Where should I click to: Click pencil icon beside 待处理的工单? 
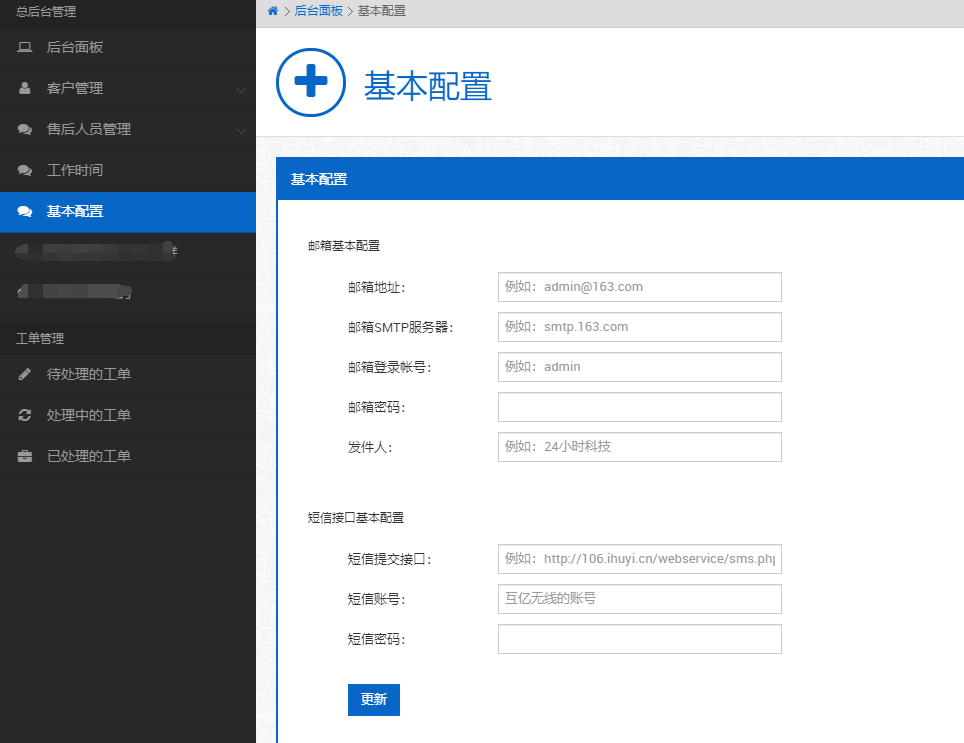point(25,374)
